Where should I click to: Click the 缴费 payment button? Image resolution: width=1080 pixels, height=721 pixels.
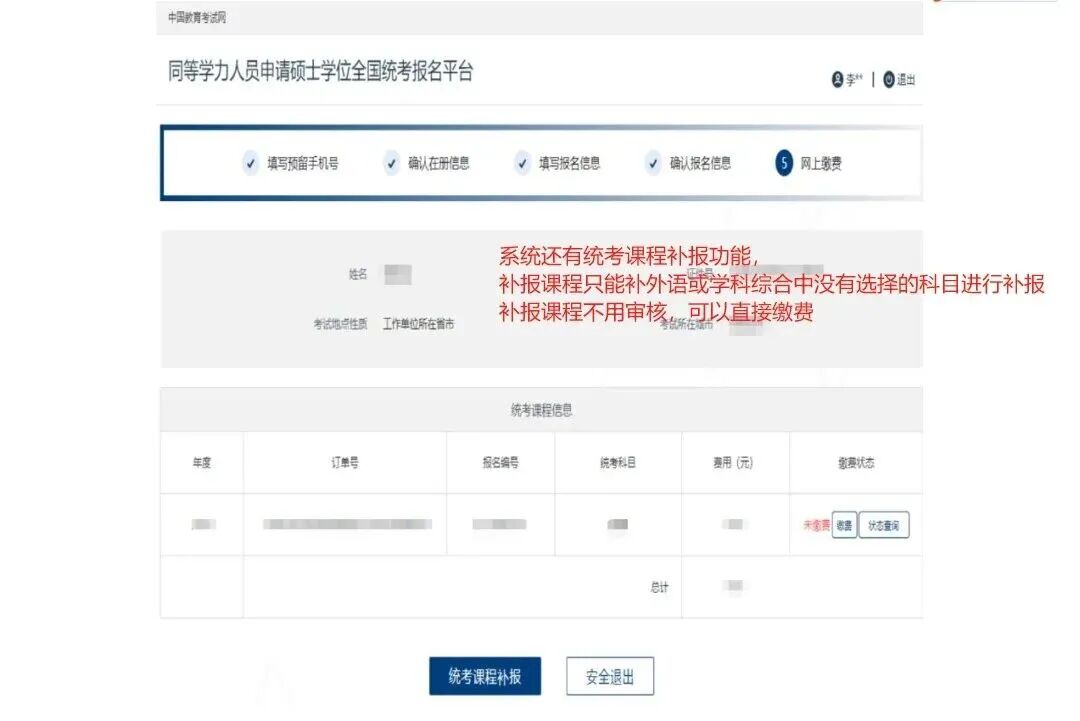click(843, 524)
